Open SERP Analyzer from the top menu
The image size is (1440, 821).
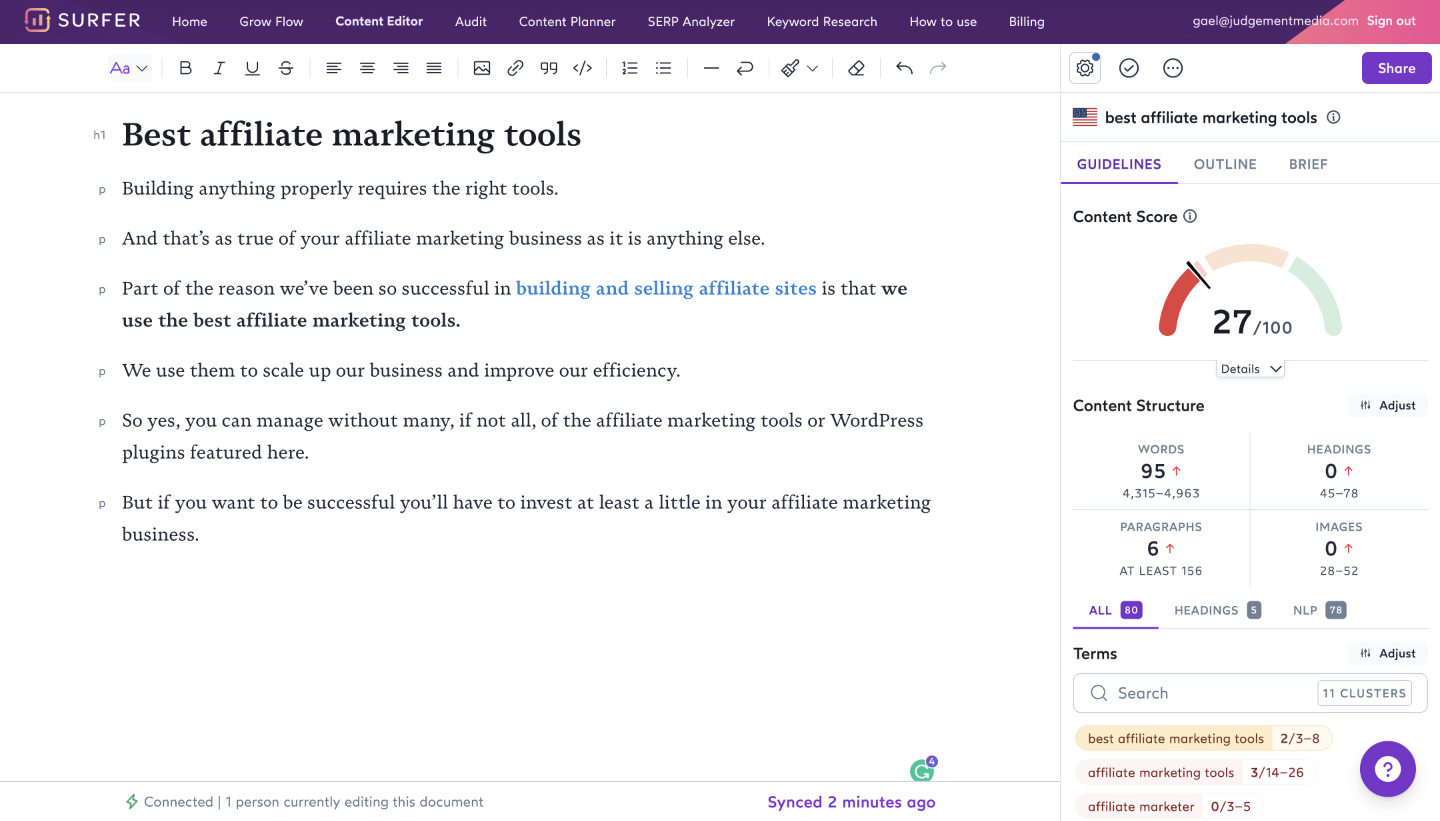point(691,21)
